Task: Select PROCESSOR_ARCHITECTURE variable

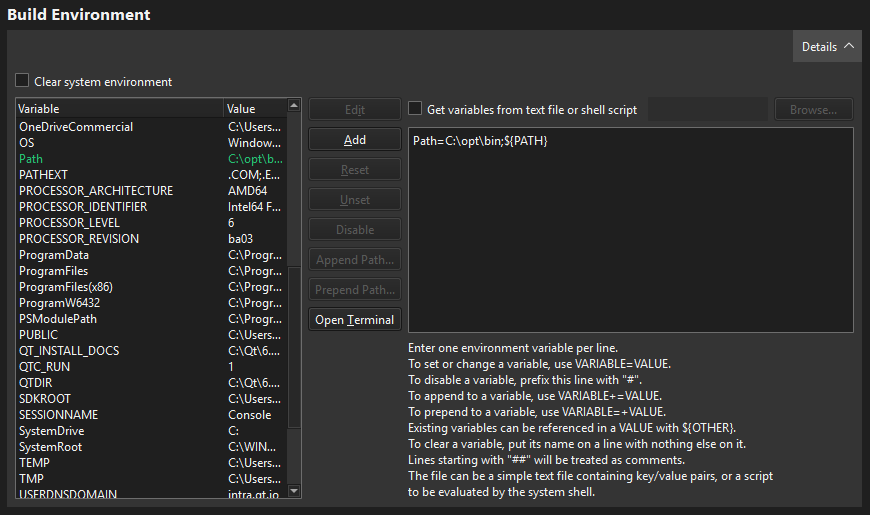Action: pos(151,190)
